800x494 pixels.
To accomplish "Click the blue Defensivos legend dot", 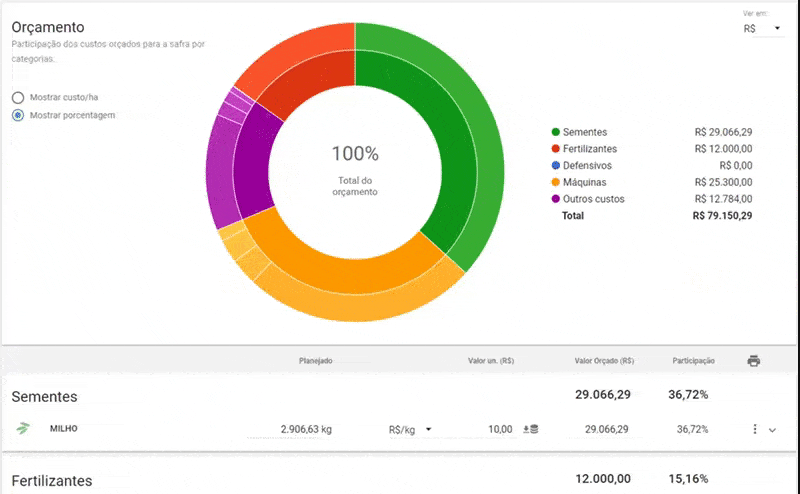I will point(555,165).
